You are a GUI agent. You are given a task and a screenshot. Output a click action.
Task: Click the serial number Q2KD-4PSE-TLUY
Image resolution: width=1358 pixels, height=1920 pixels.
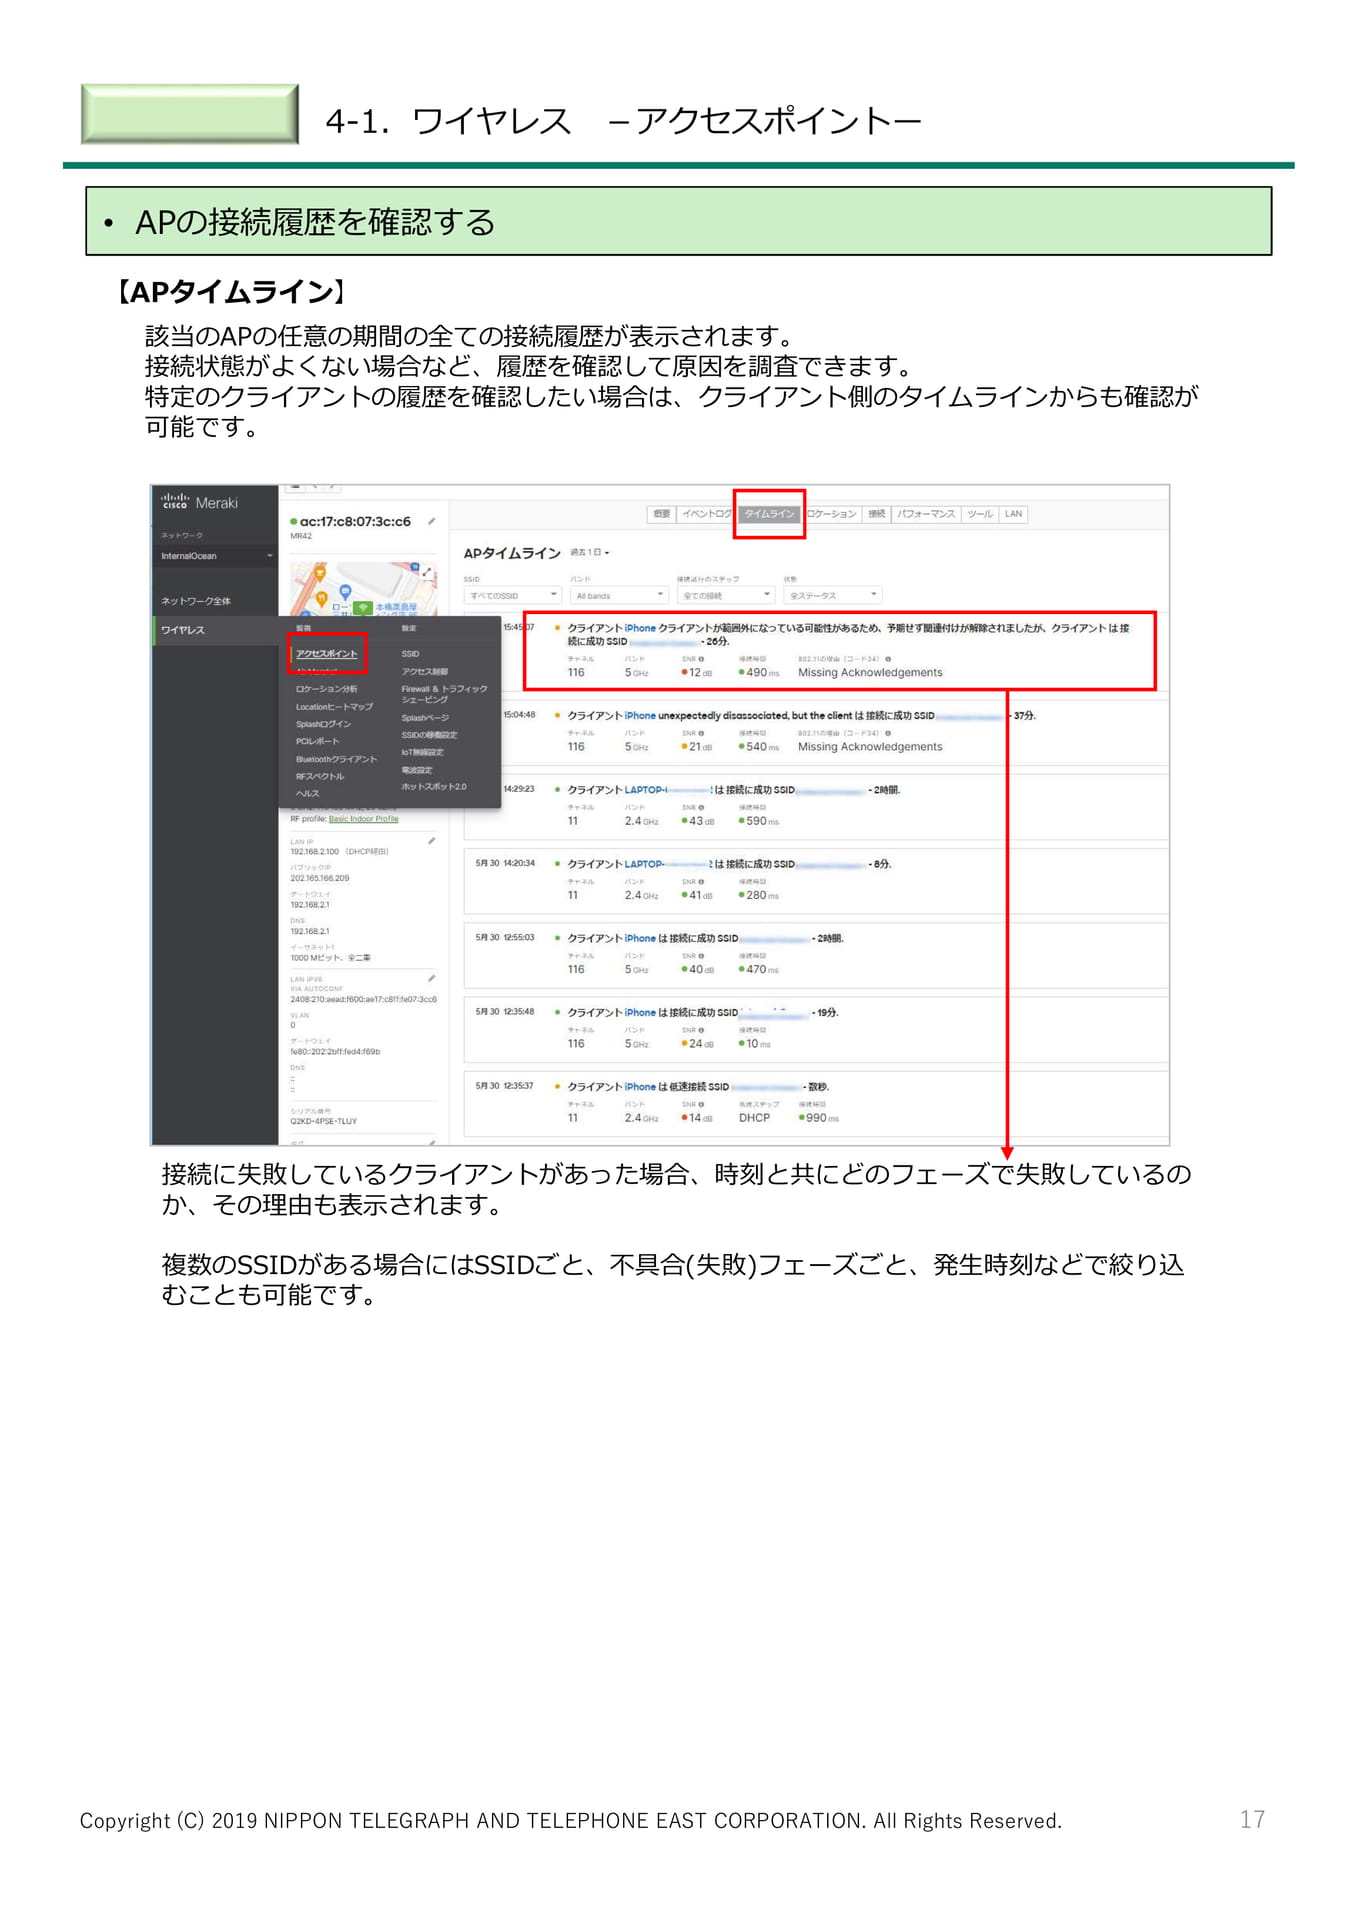(323, 1121)
